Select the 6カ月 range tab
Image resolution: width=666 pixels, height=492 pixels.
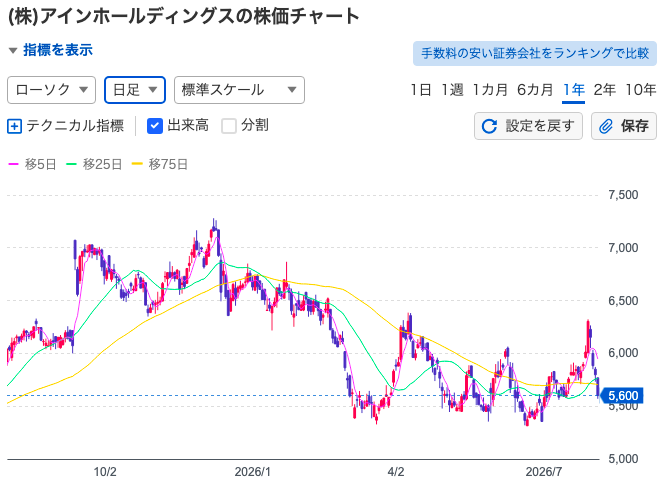pos(535,90)
